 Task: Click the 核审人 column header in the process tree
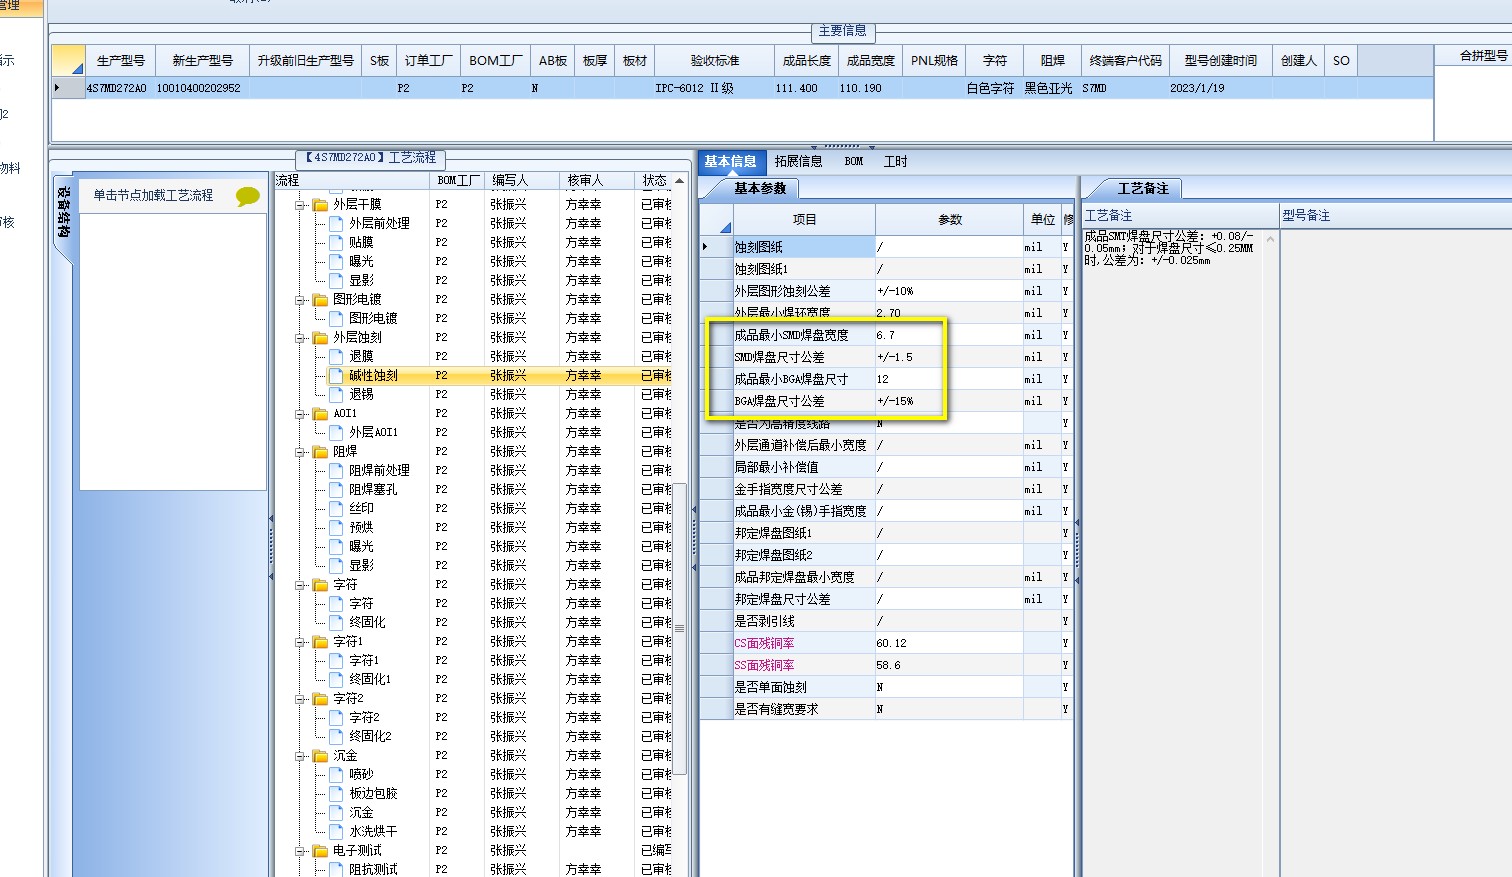597,180
